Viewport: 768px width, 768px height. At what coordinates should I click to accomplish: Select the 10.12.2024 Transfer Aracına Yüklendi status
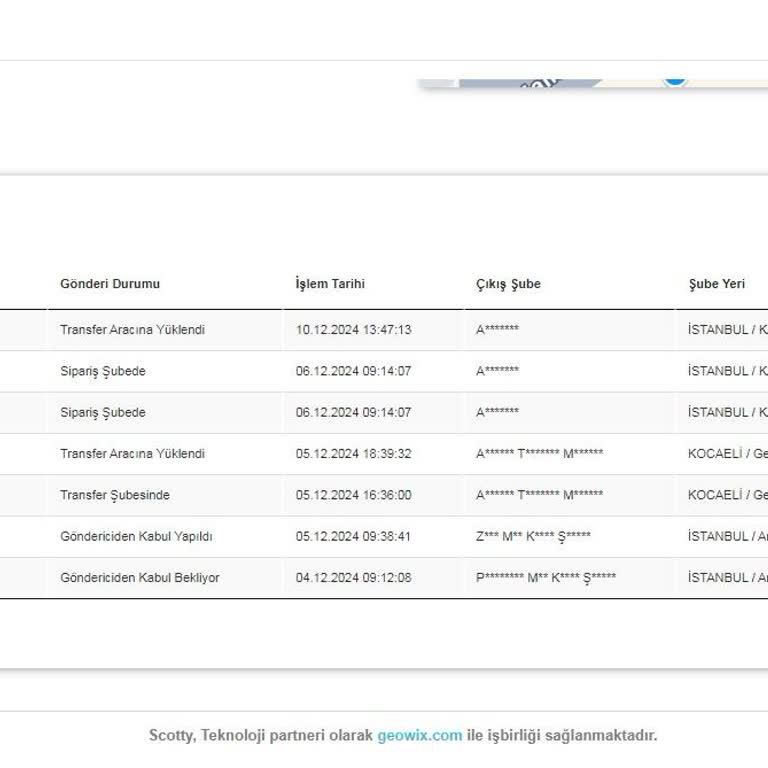(132, 330)
